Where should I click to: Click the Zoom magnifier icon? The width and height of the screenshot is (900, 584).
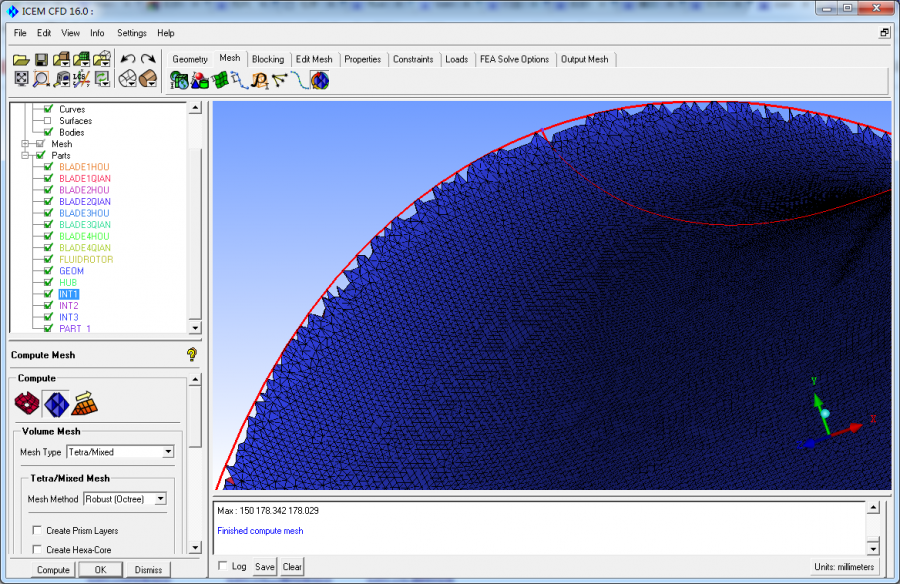[x=41, y=79]
